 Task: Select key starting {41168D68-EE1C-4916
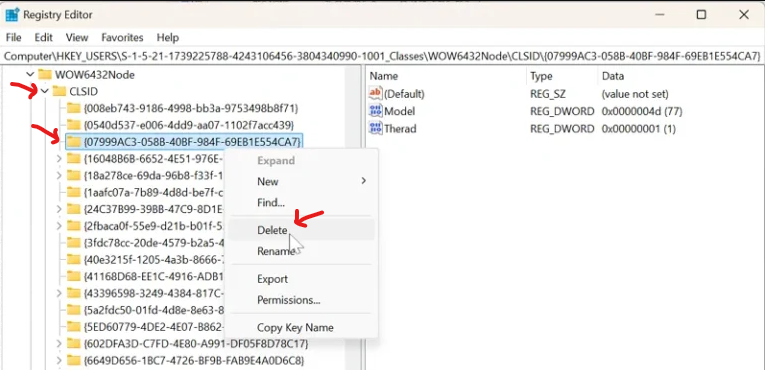click(154, 276)
